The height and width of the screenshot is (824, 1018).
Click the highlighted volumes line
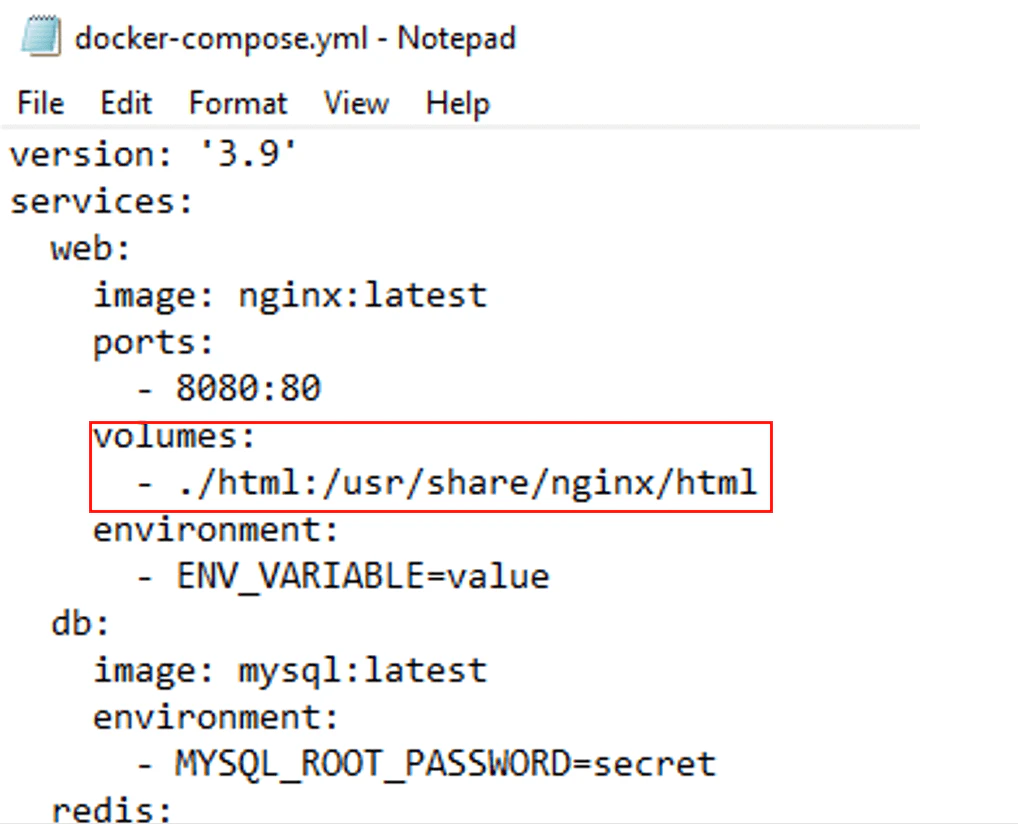[x=173, y=435]
